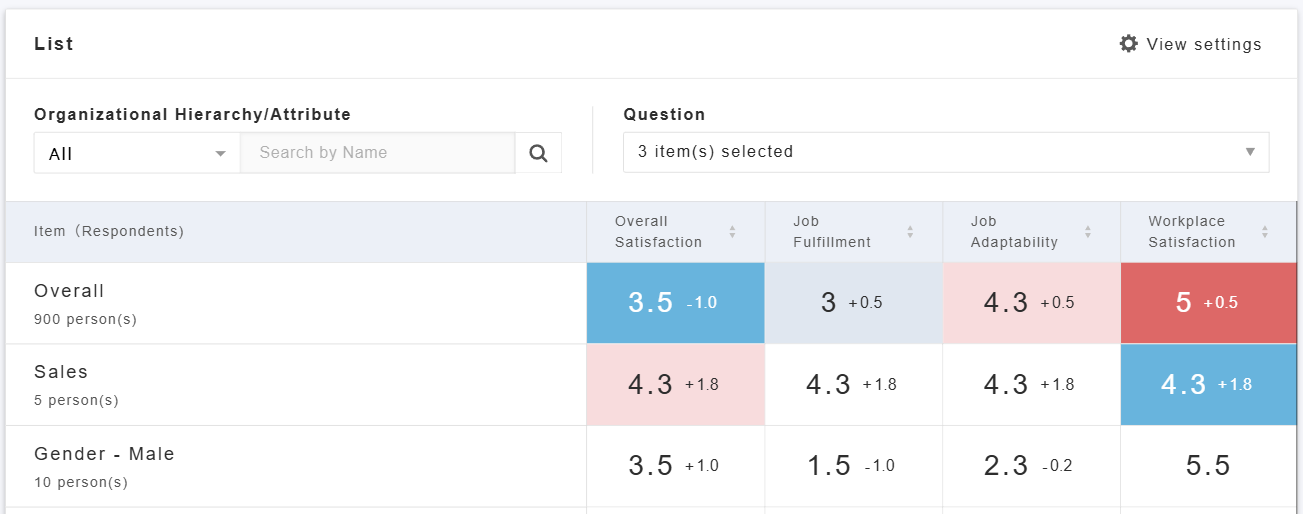Open the All hierarchy dropdown
The height and width of the screenshot is (514, 1303).
click(137, 153)
